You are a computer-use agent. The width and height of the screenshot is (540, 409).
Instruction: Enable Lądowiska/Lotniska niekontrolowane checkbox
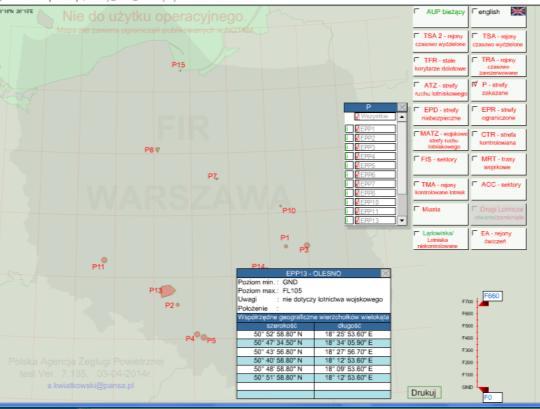(417, 233)
